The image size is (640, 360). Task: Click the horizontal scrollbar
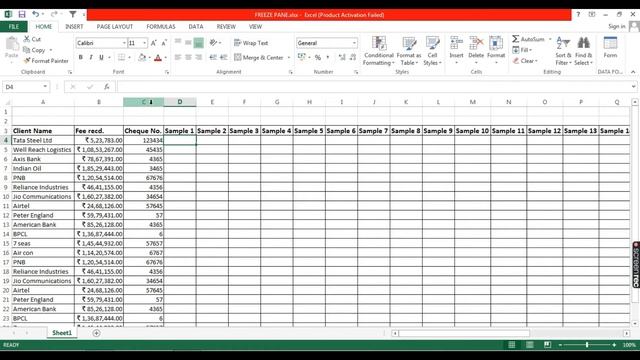click(x=464, y=333)
